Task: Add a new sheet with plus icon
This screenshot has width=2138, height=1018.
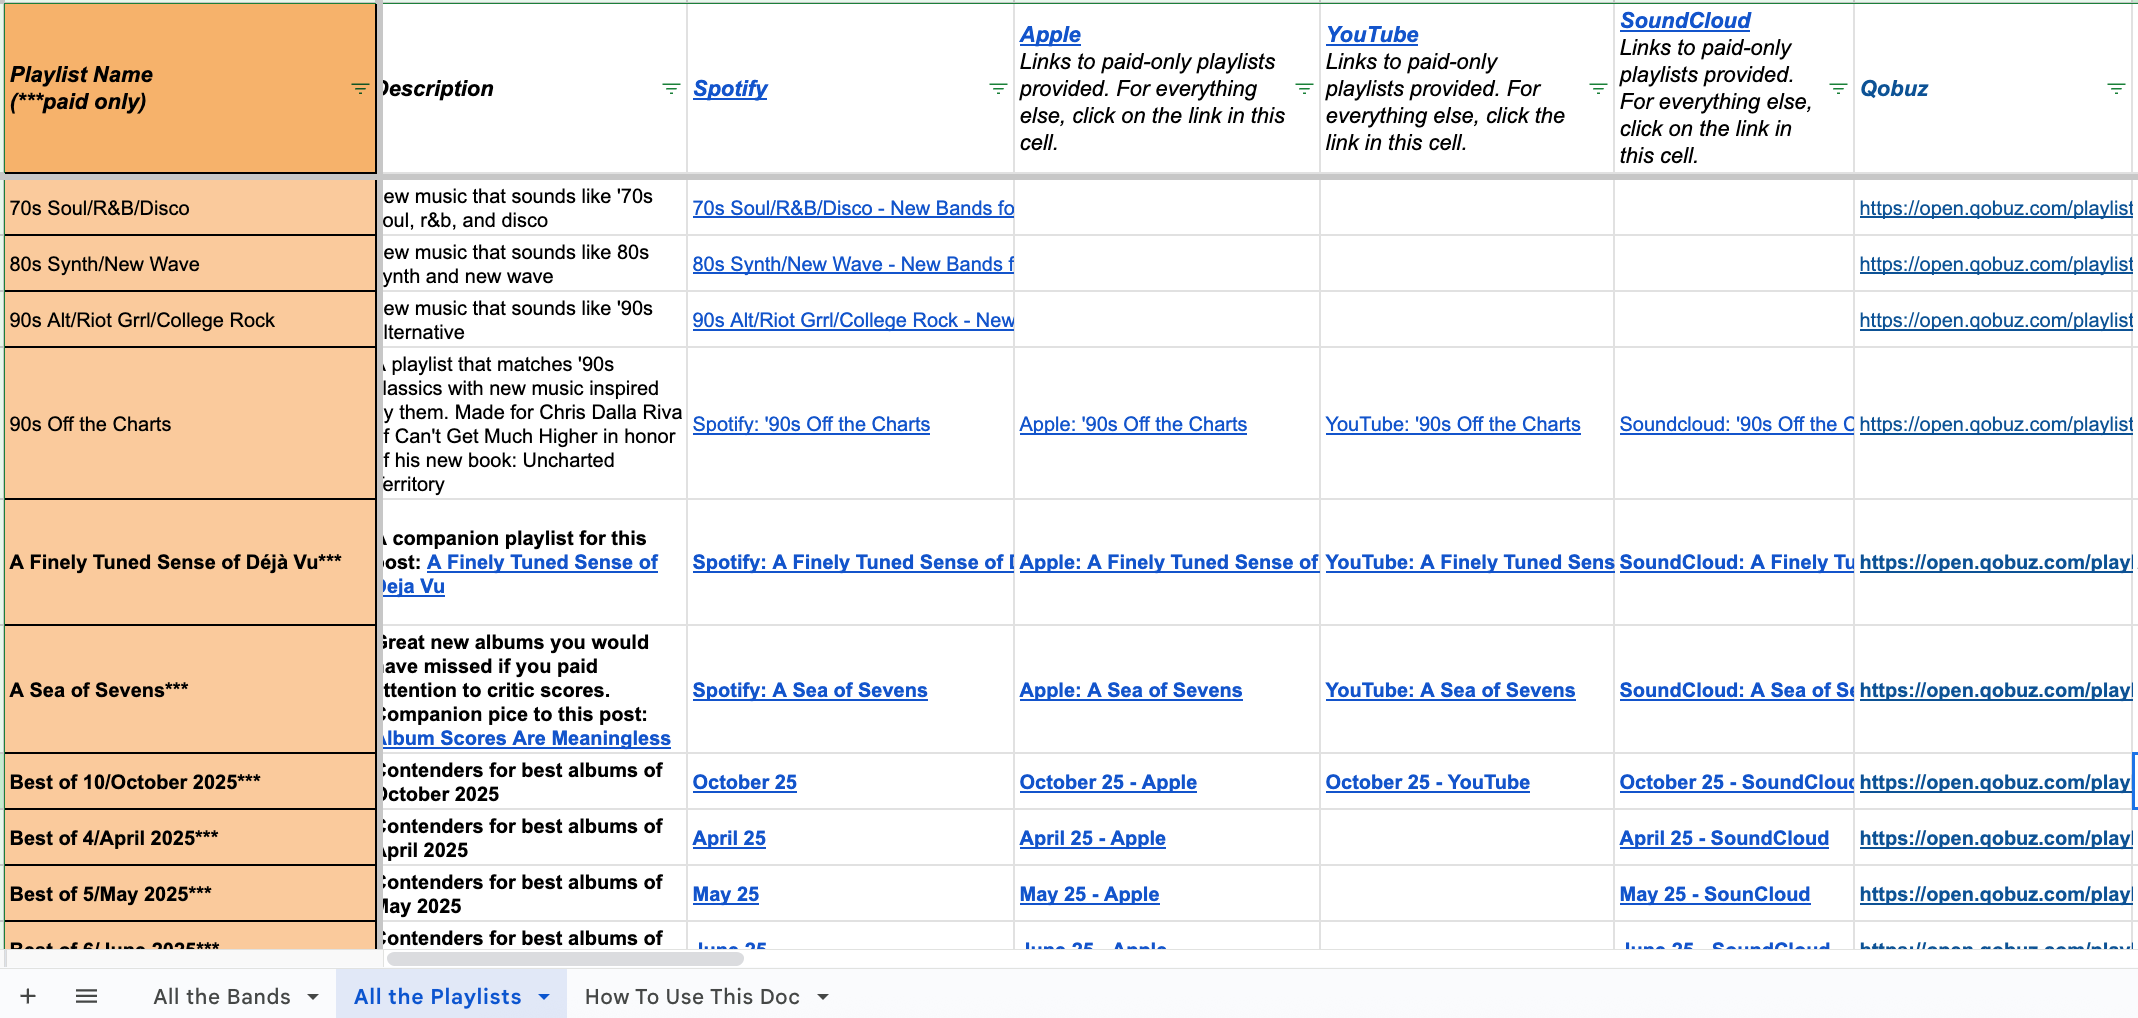Action: [x=28, y=996]
